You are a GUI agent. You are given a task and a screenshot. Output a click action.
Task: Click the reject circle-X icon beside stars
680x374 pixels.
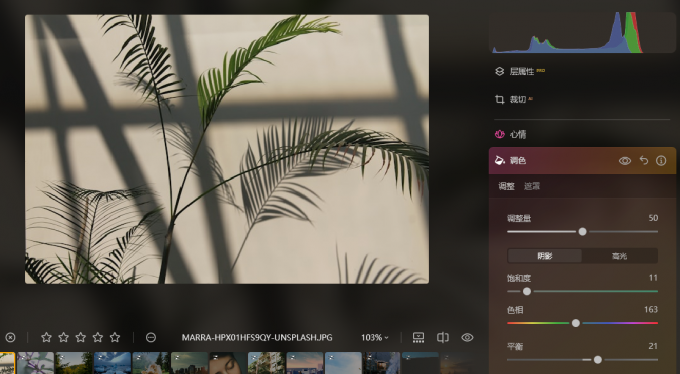10,338
